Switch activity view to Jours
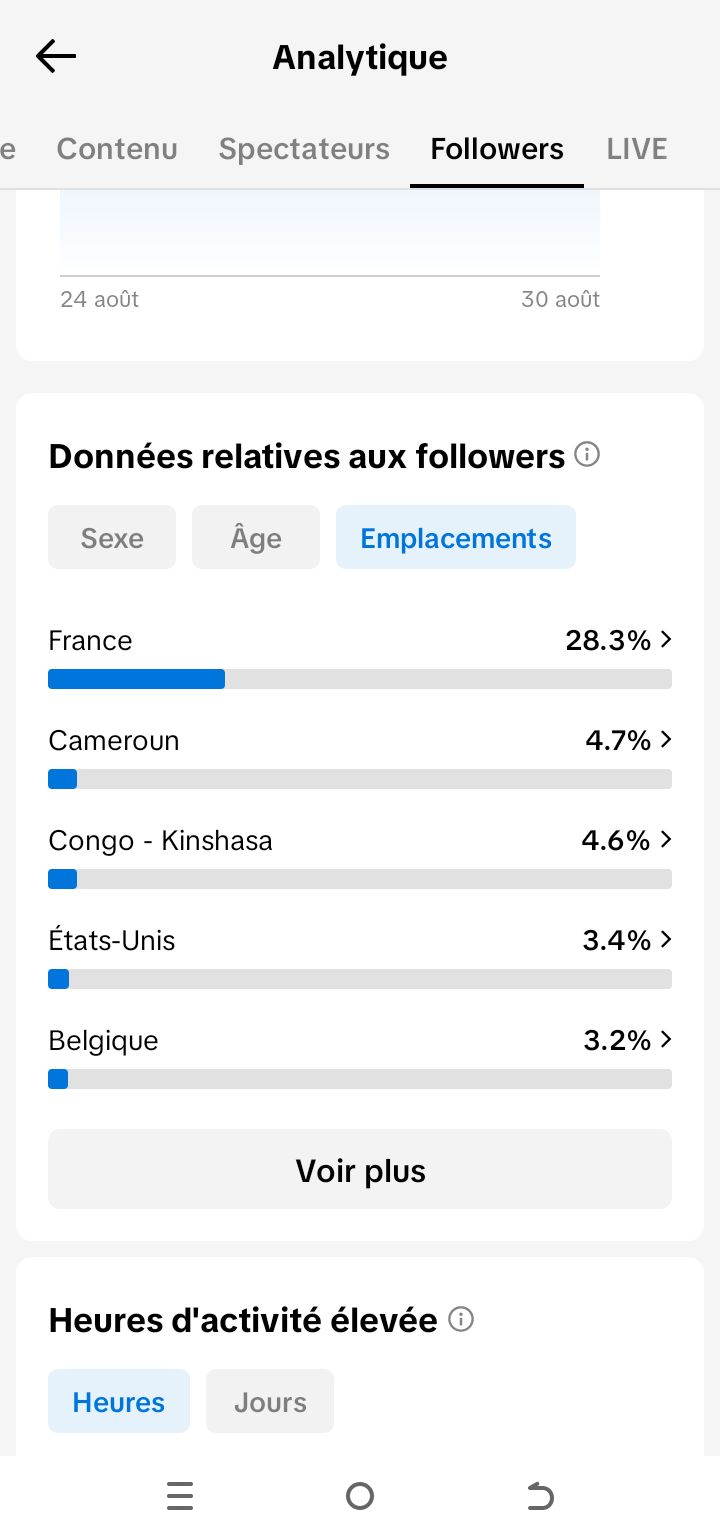The height and width of the screenshot is (1535, 720). 270,1402
